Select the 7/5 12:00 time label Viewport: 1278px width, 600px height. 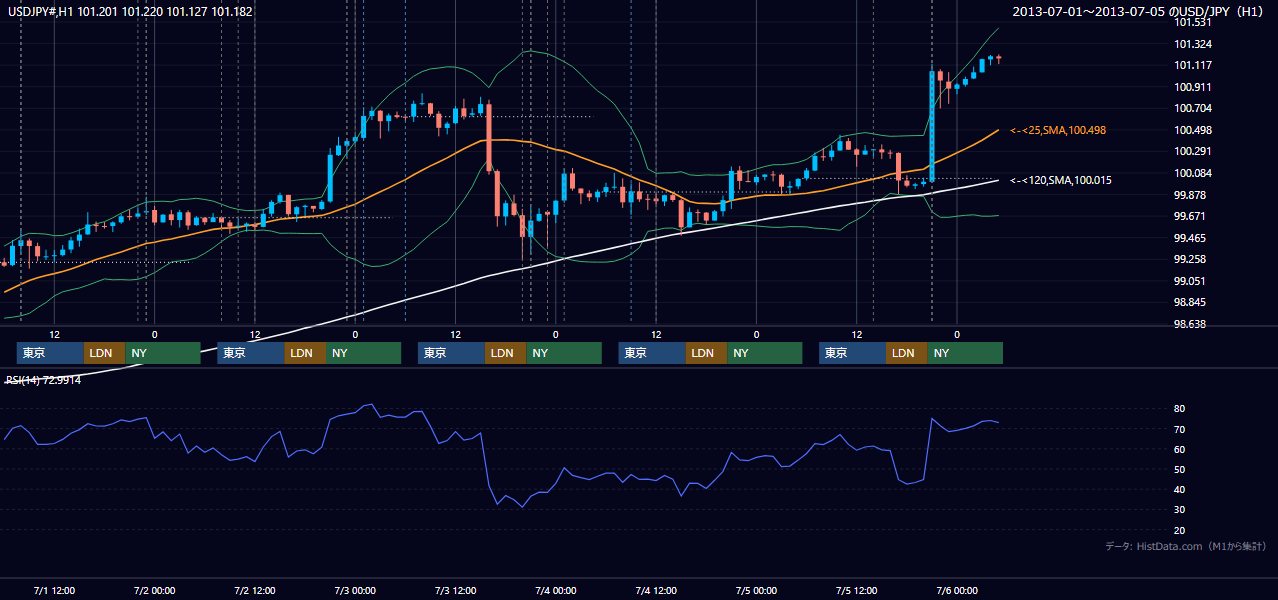(856, 590)
